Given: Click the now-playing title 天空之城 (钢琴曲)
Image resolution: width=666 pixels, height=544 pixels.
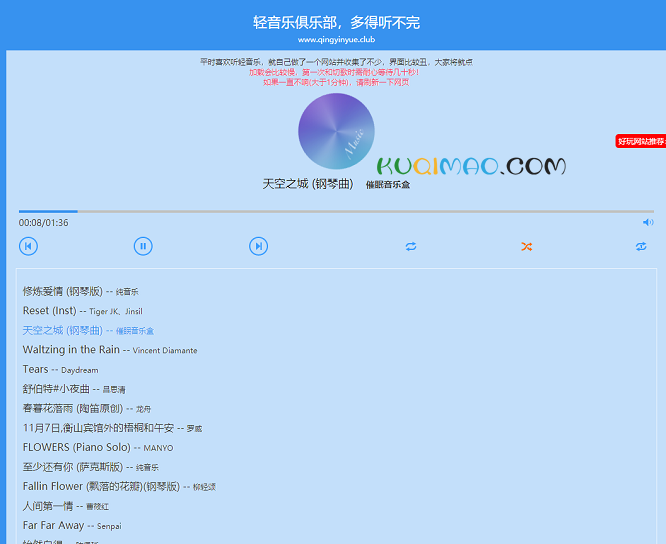Looking at the screenshot, I should pyautogui.click(x=308, y=184).
